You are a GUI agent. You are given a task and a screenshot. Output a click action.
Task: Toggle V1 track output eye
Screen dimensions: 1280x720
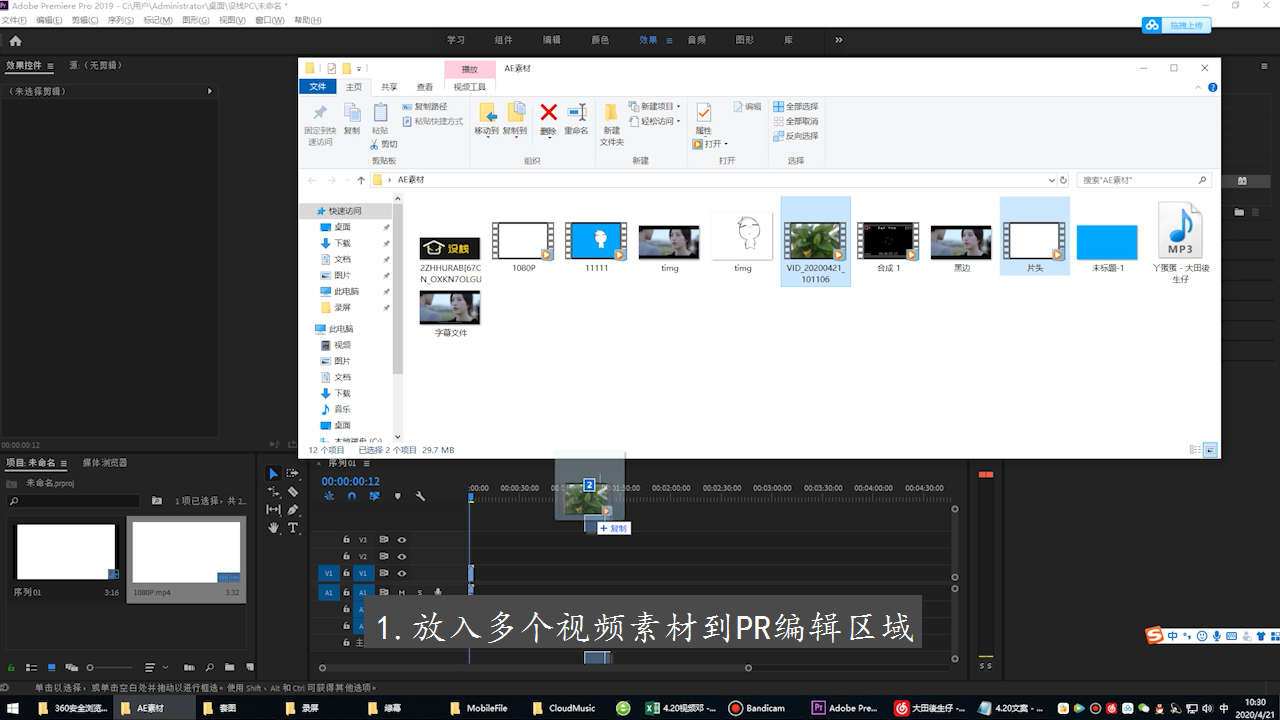402,573
